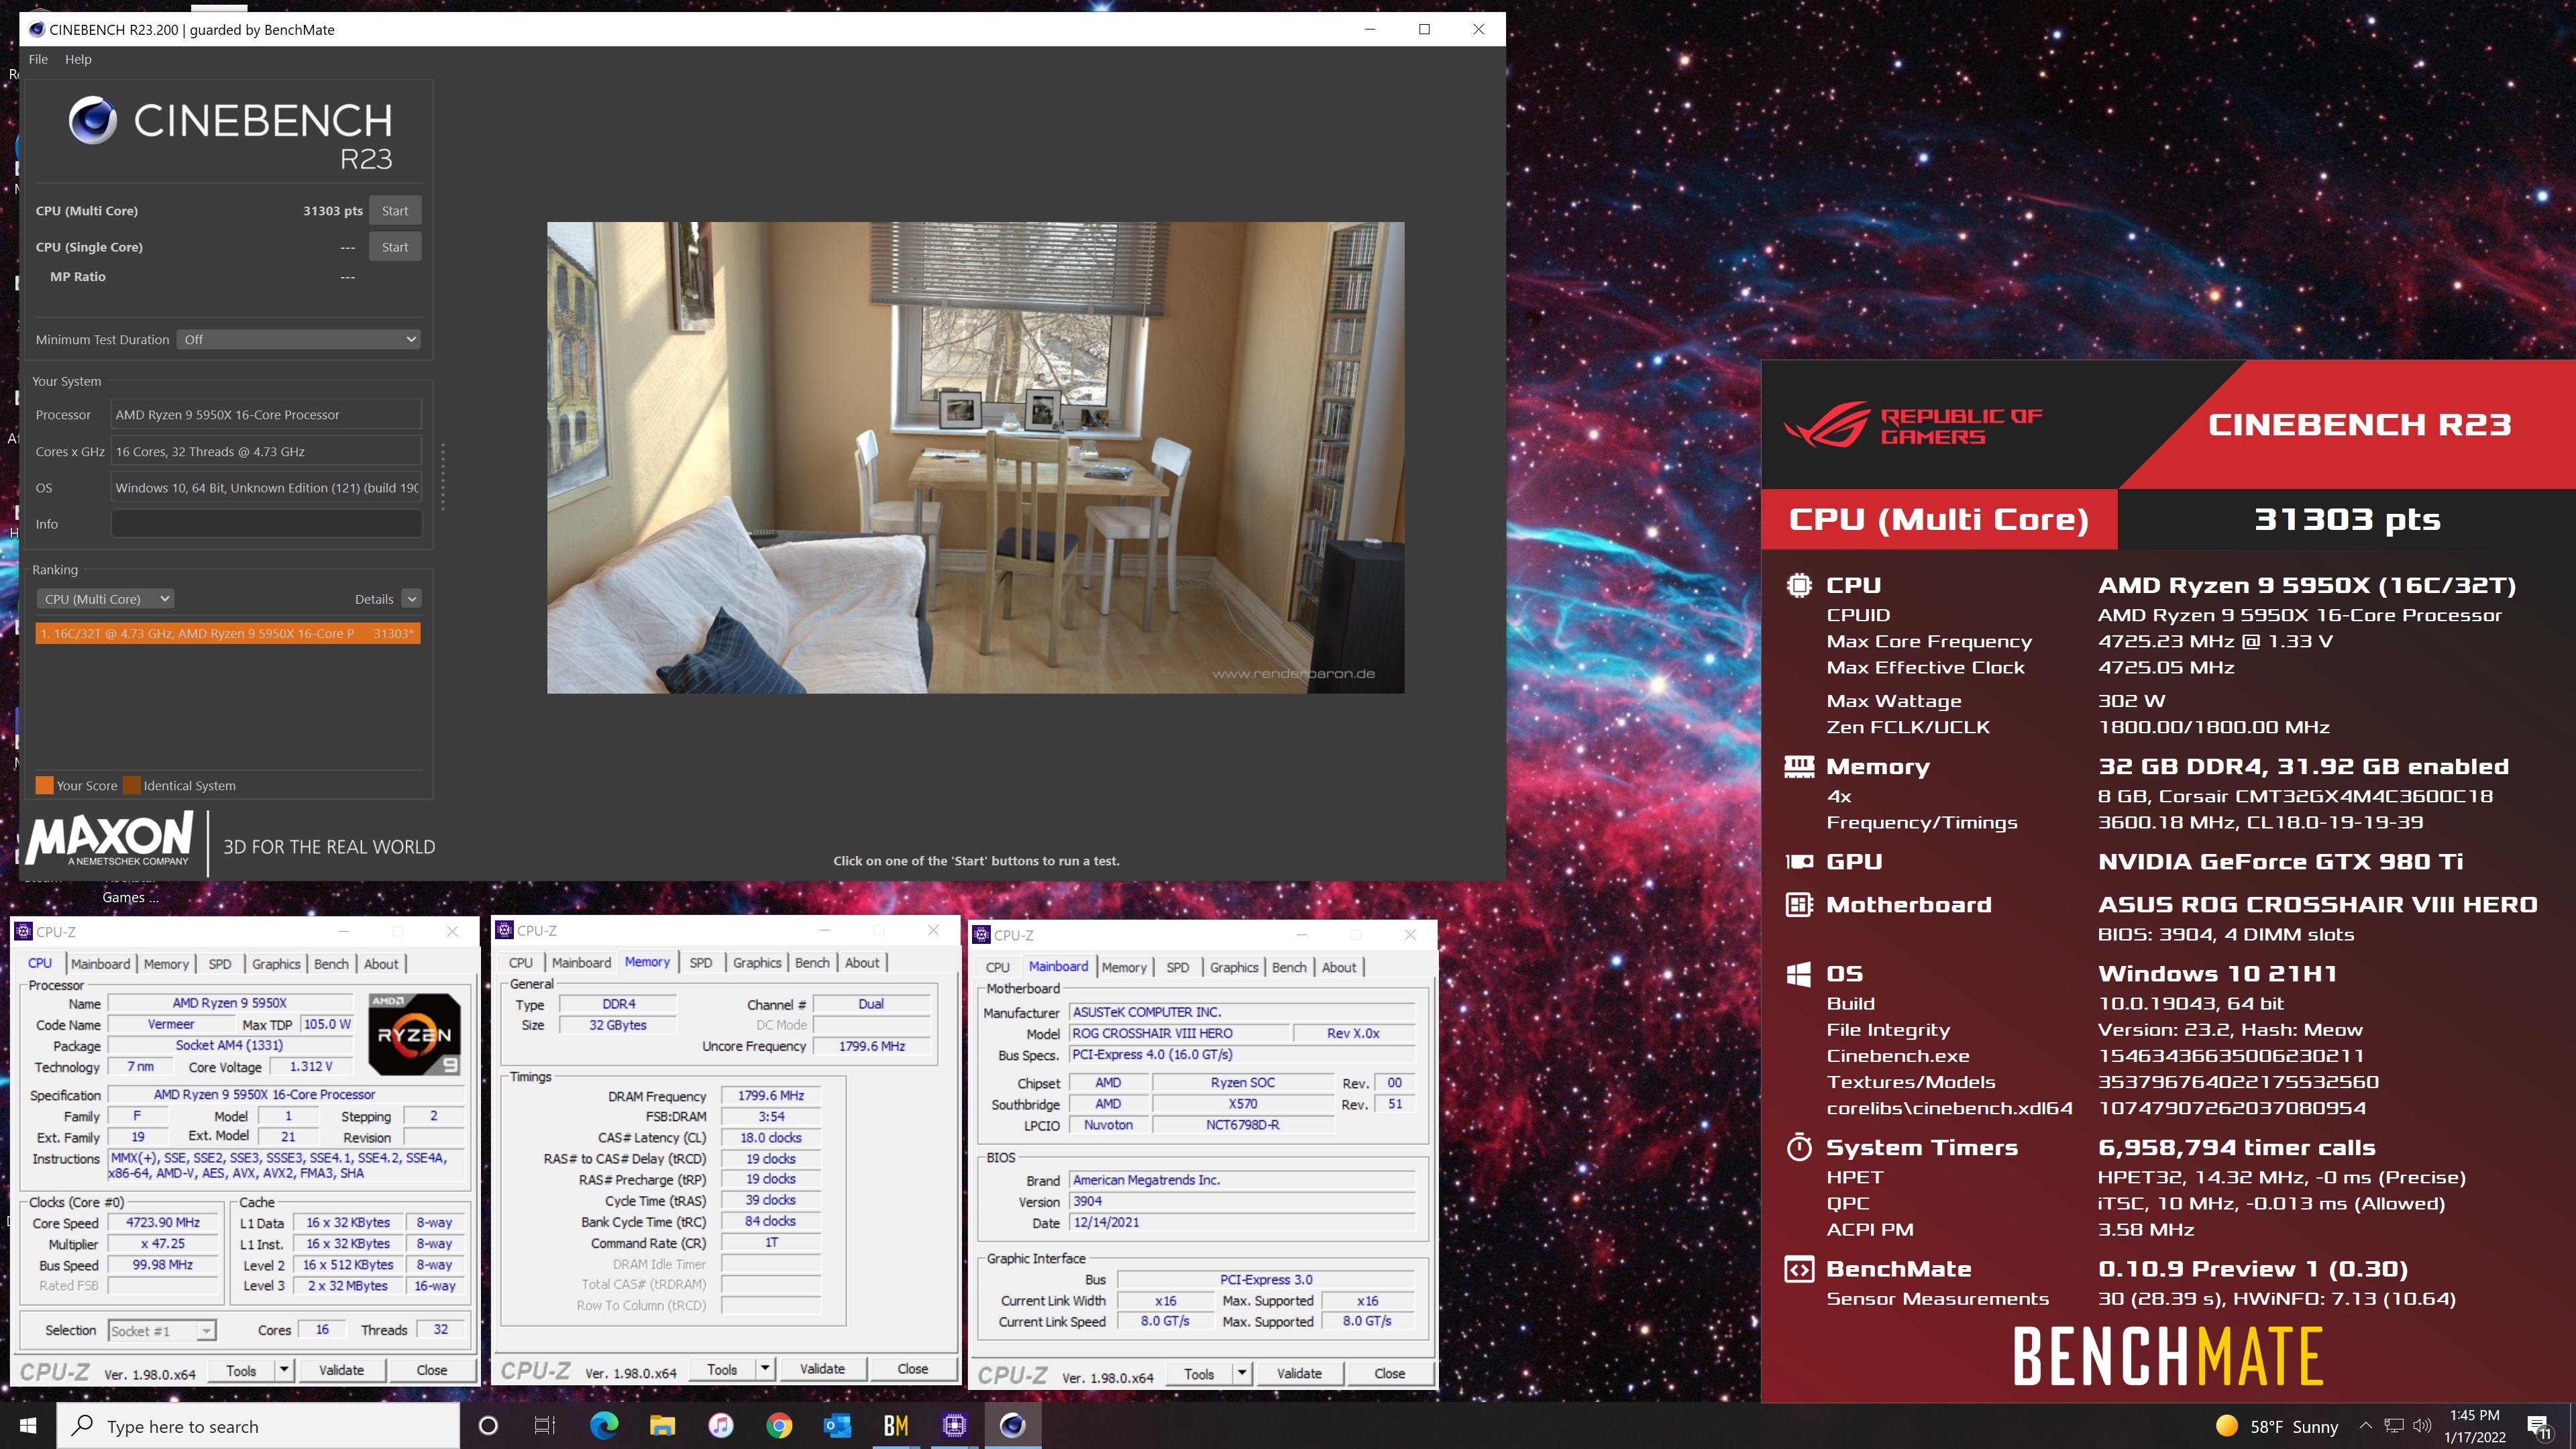Click Validate in the Mainboard CPU-Z window
The height and width of the screenshot is (1449, 2576).
1299,1374
